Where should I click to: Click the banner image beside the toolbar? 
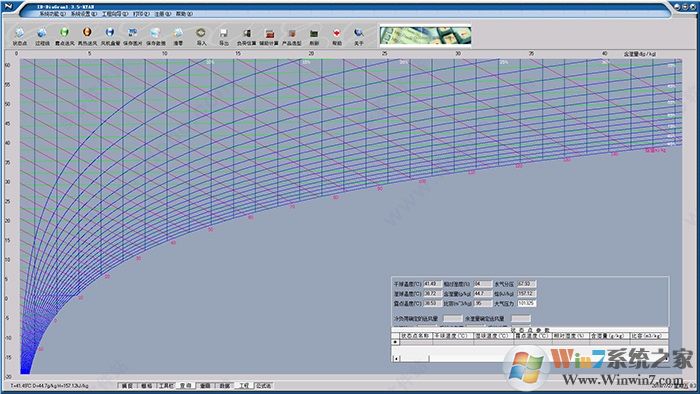point(425,36)
